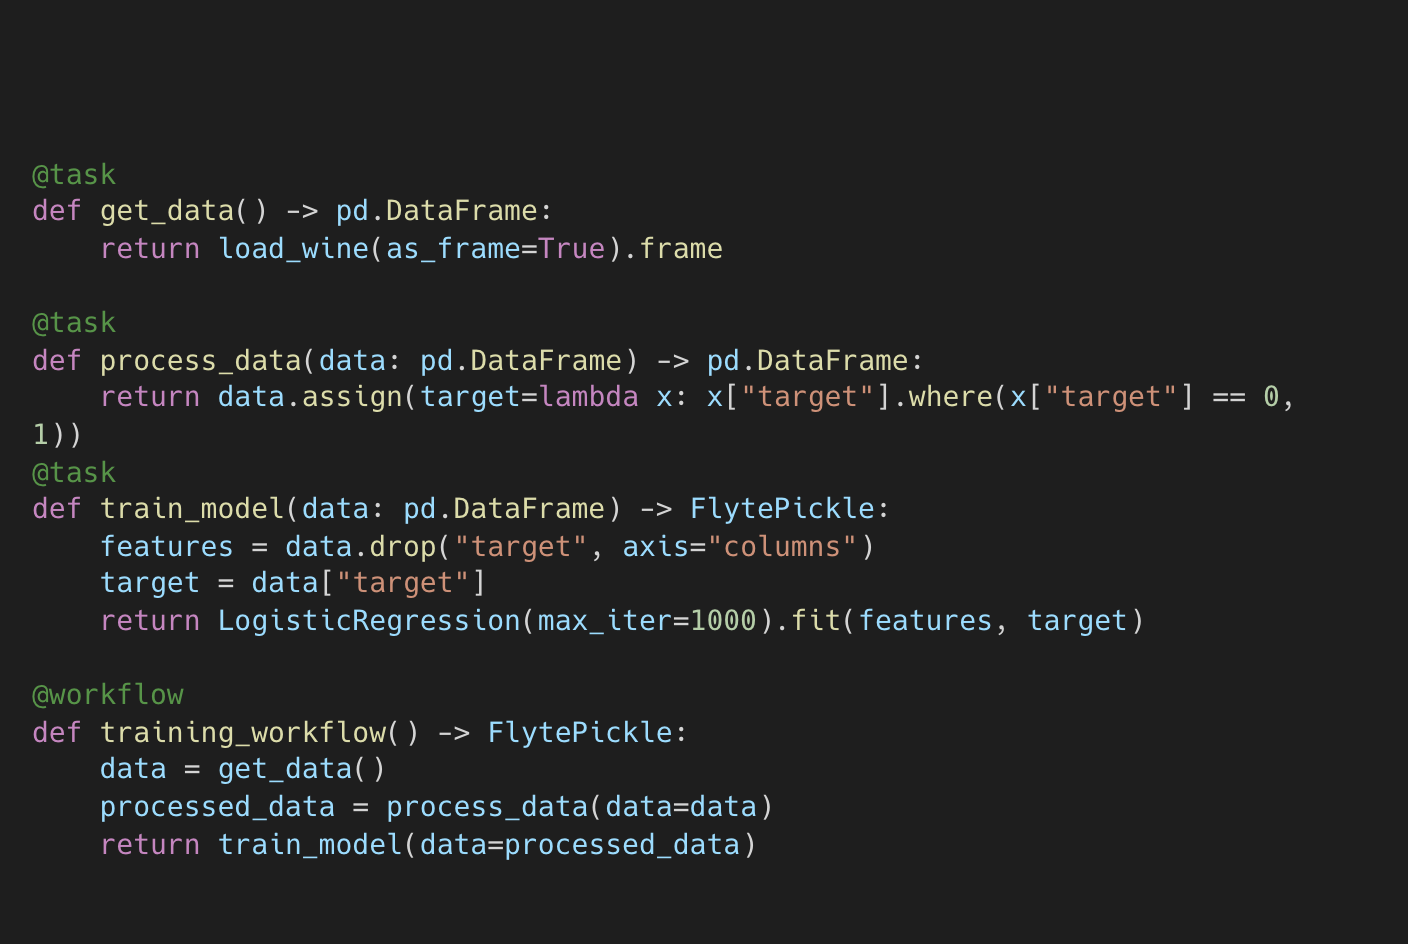Click the True value in load_wine
The image size is (1408, 944).
point(571,249)
